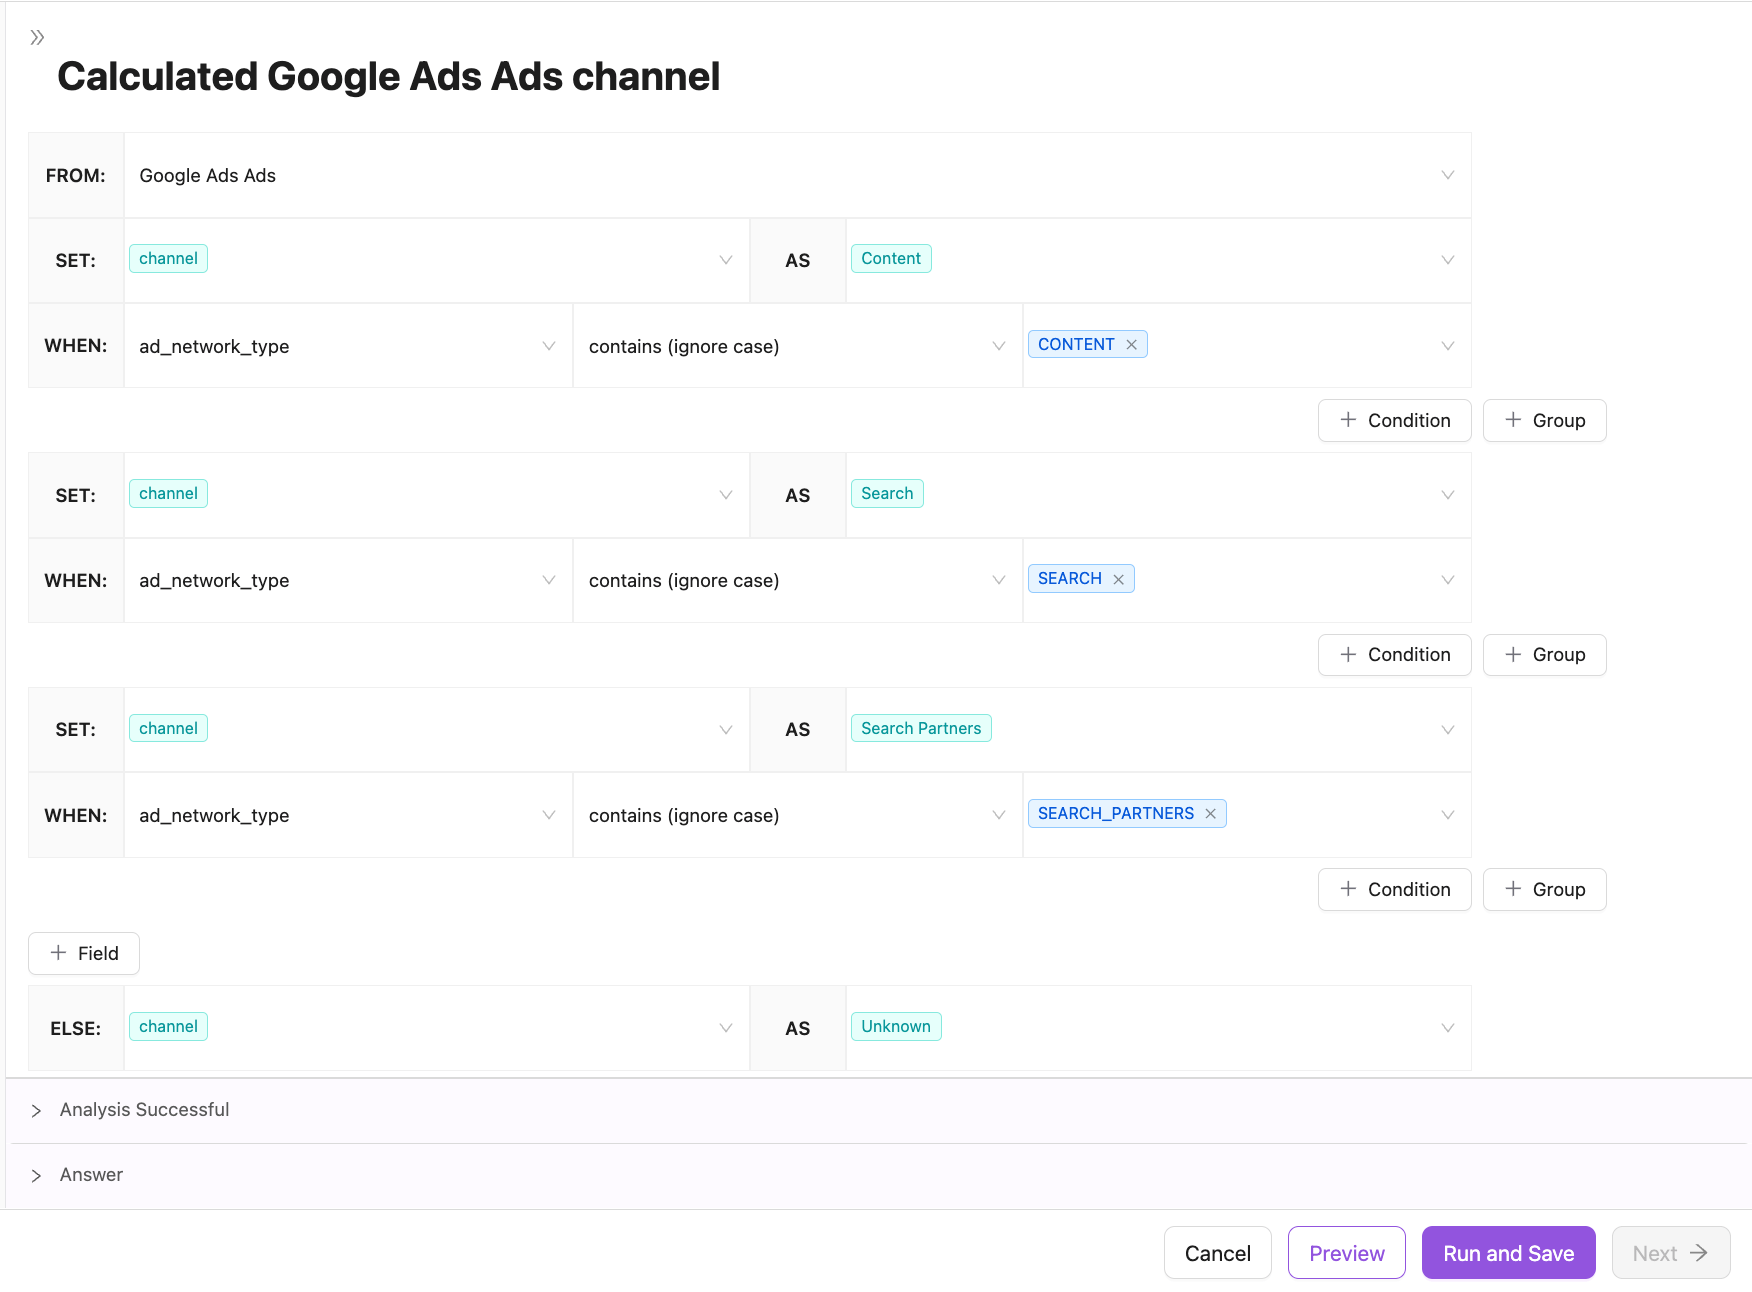Viewport: 1752px width, 1292px height.
Task: Remove the CONTENT tag
Action: 1132,344
